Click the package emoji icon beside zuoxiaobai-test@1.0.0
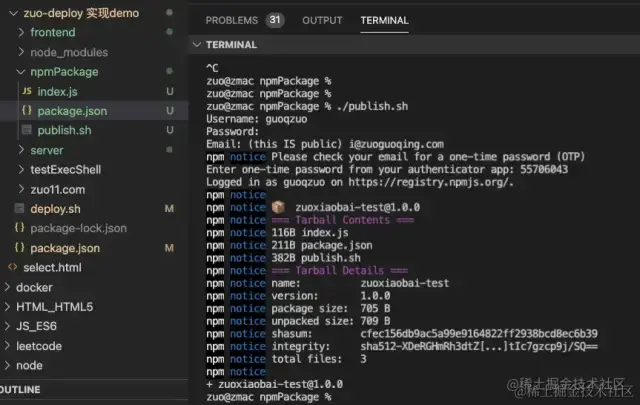 pos(278,207)
